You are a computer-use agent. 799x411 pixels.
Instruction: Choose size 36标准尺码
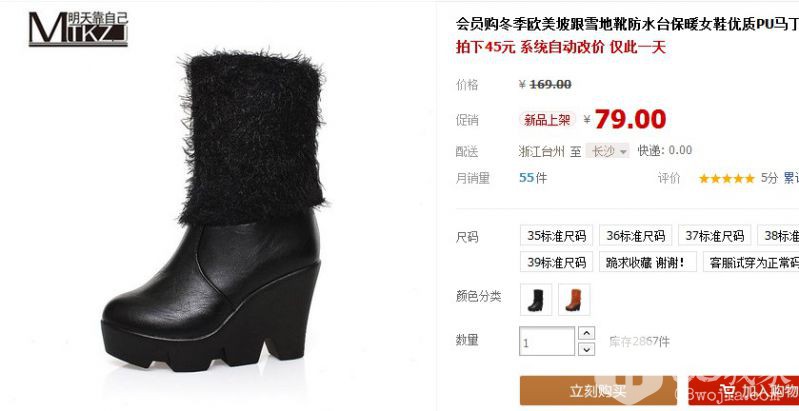pos(635,235)
